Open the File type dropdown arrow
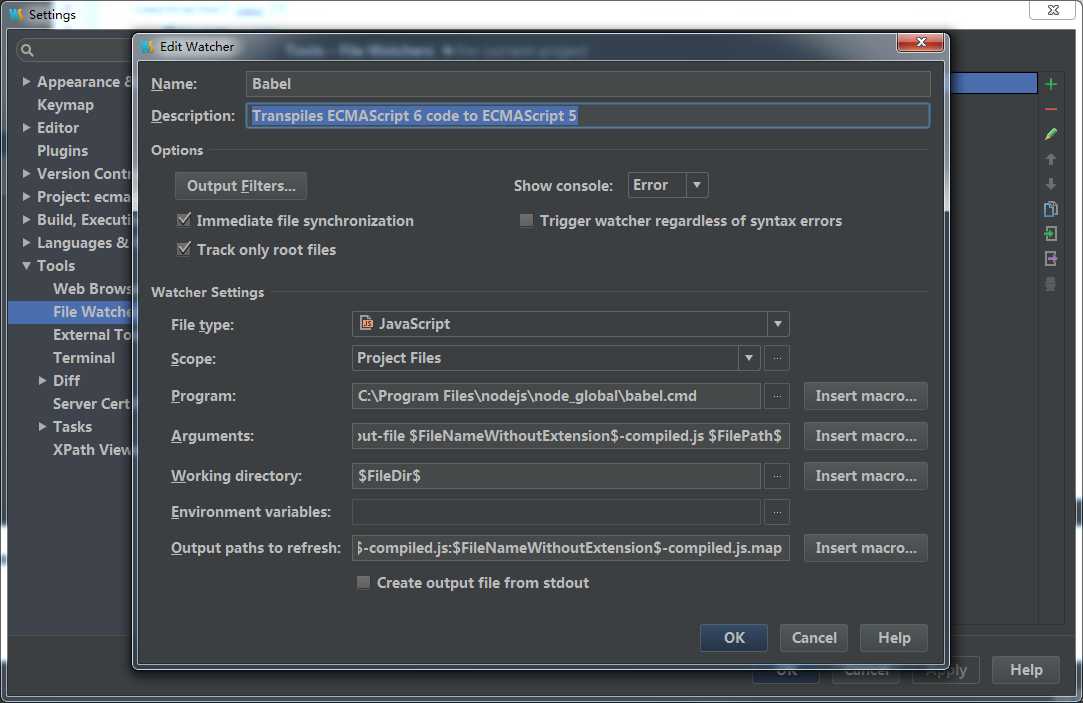The image size is (1083, 703). [778, 324]
